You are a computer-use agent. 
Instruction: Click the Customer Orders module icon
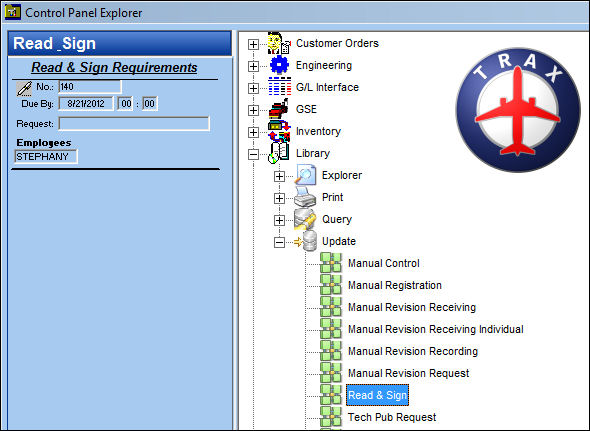[x=279, y=43]
